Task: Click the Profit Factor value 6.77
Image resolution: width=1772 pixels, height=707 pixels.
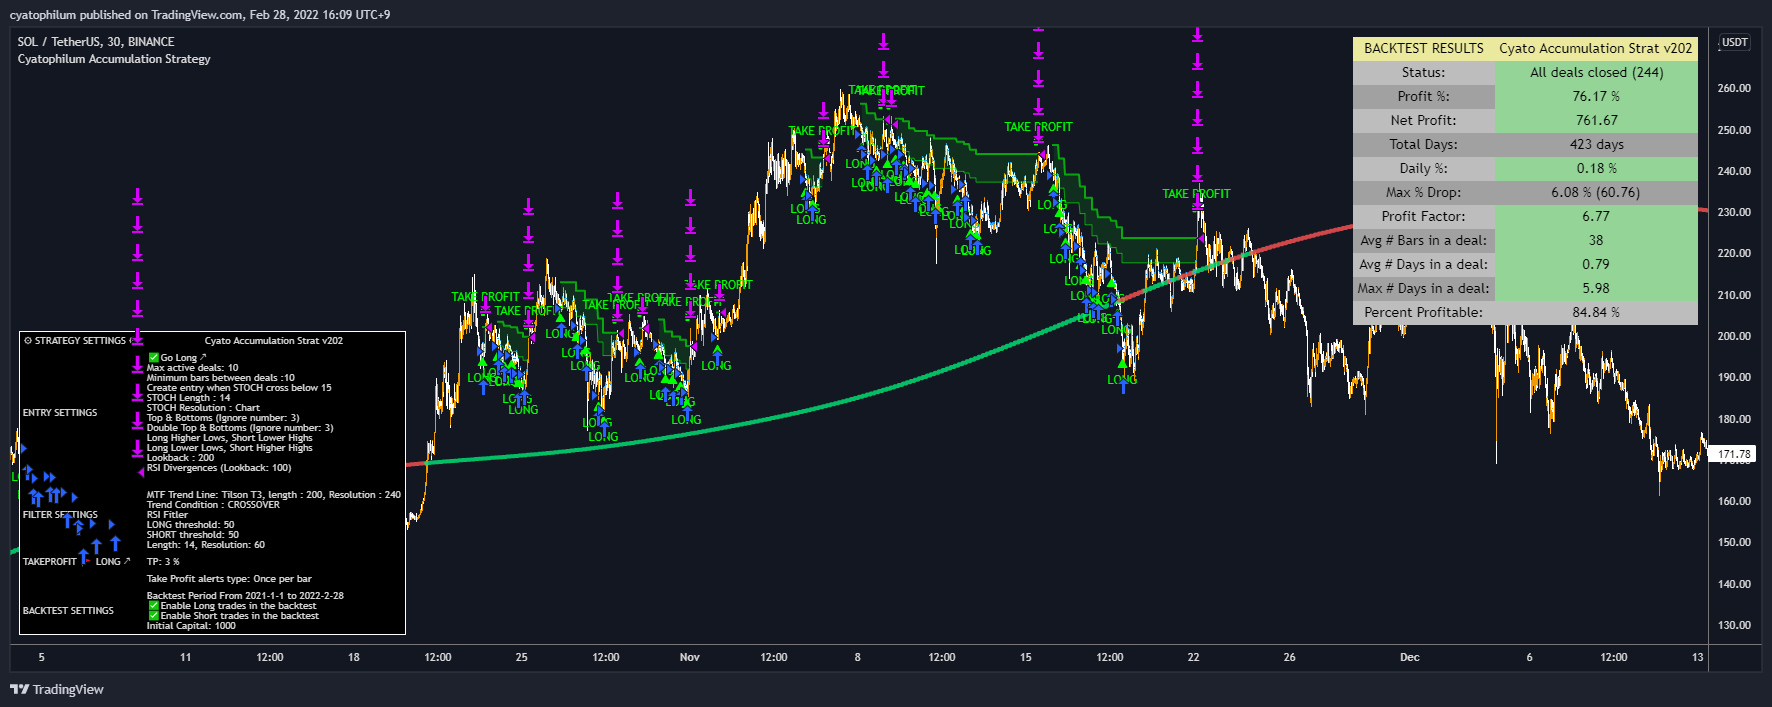Action: click(1597, 216)
